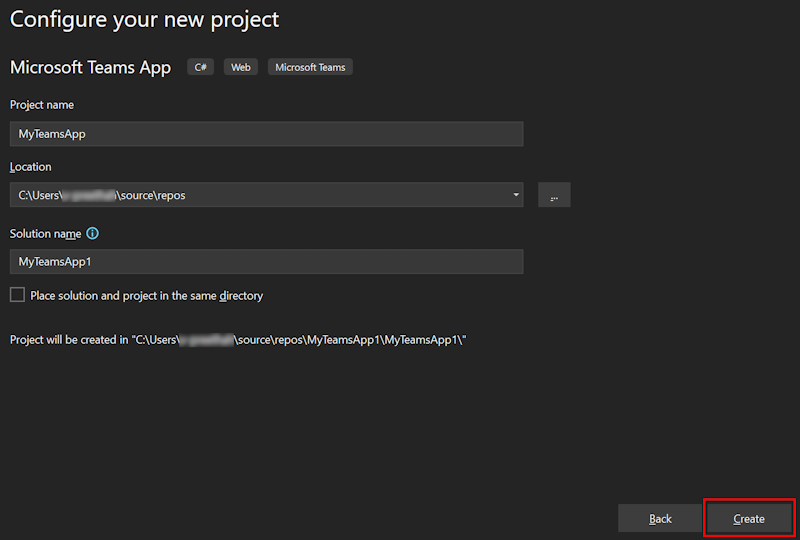Click the Solution name info icon
The height and width of the screenshot is (540, 800).
tap(92, 233)
